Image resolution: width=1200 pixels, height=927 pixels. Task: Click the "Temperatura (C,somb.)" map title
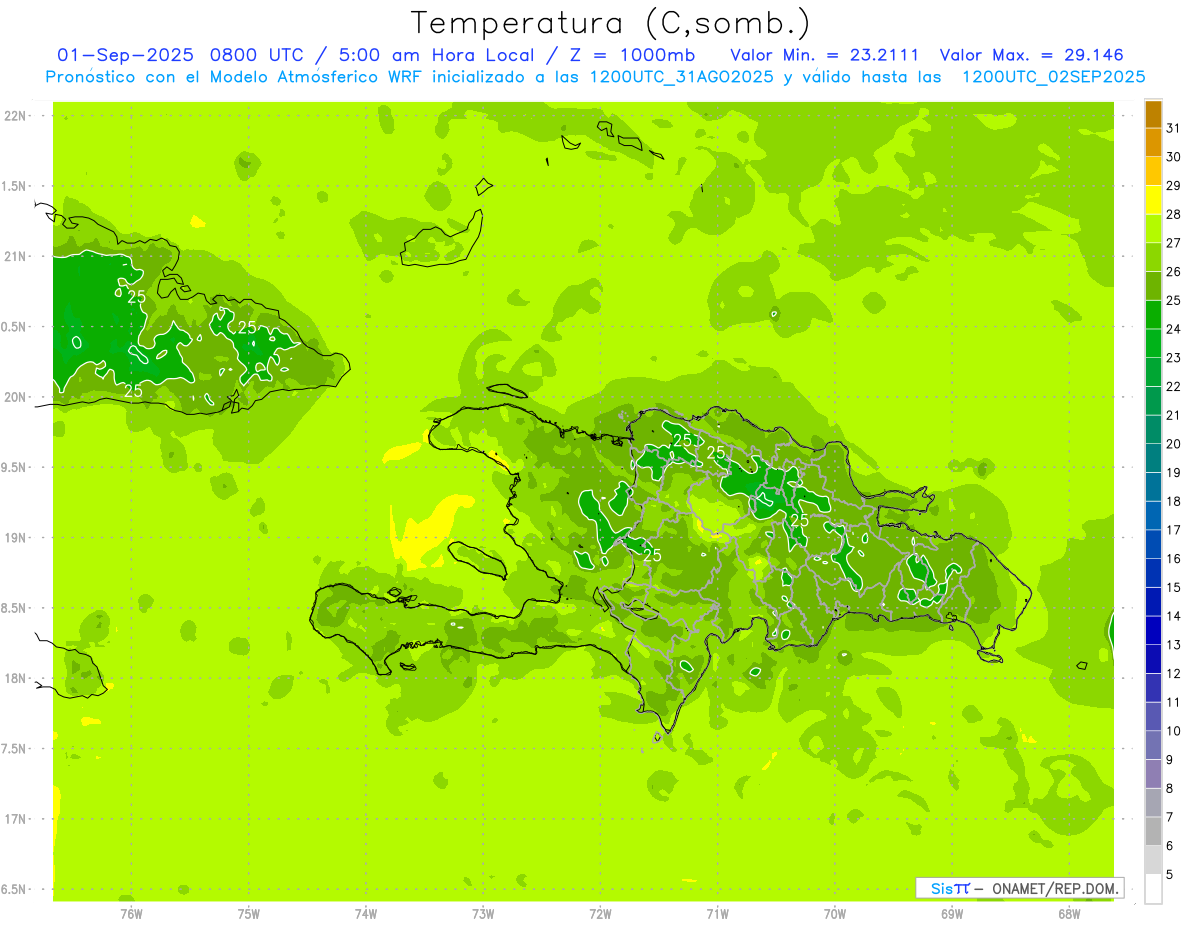pos(611,23)
